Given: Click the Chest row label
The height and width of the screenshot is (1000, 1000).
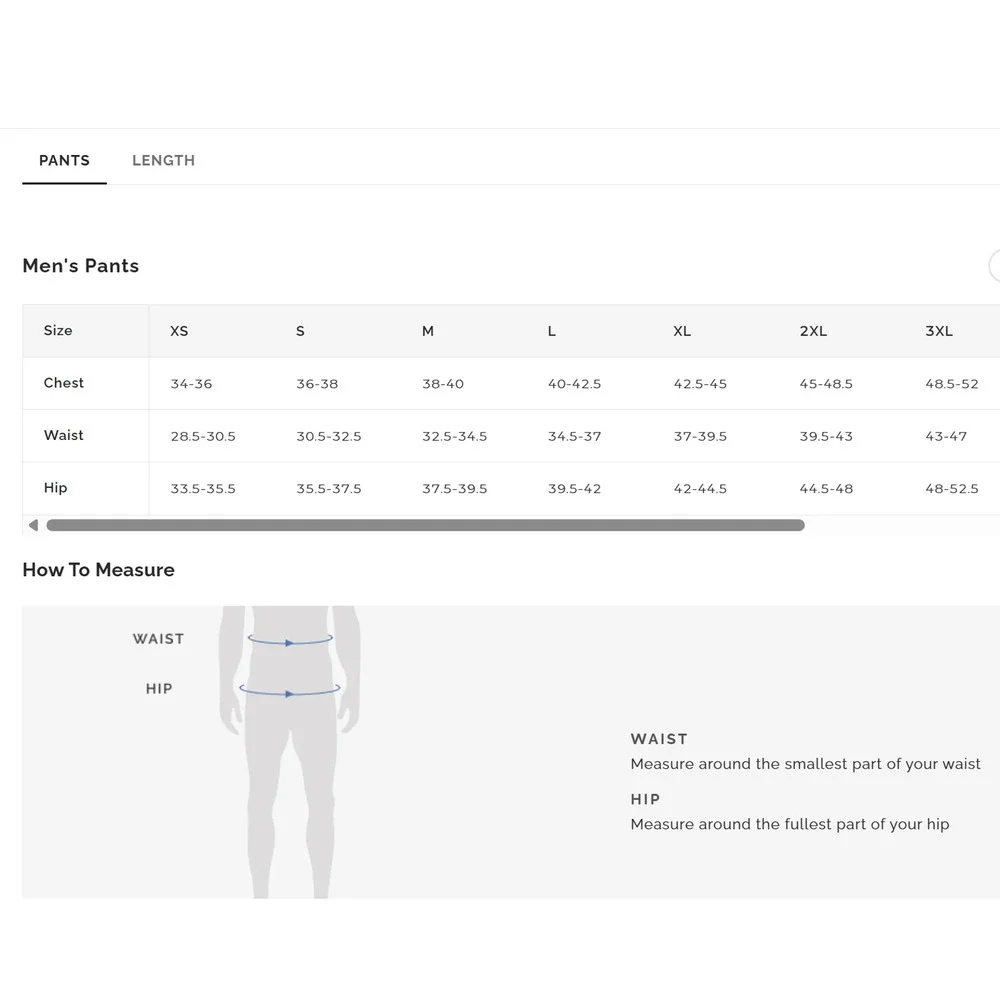Looking at the screenshot, I should [64, 383].
